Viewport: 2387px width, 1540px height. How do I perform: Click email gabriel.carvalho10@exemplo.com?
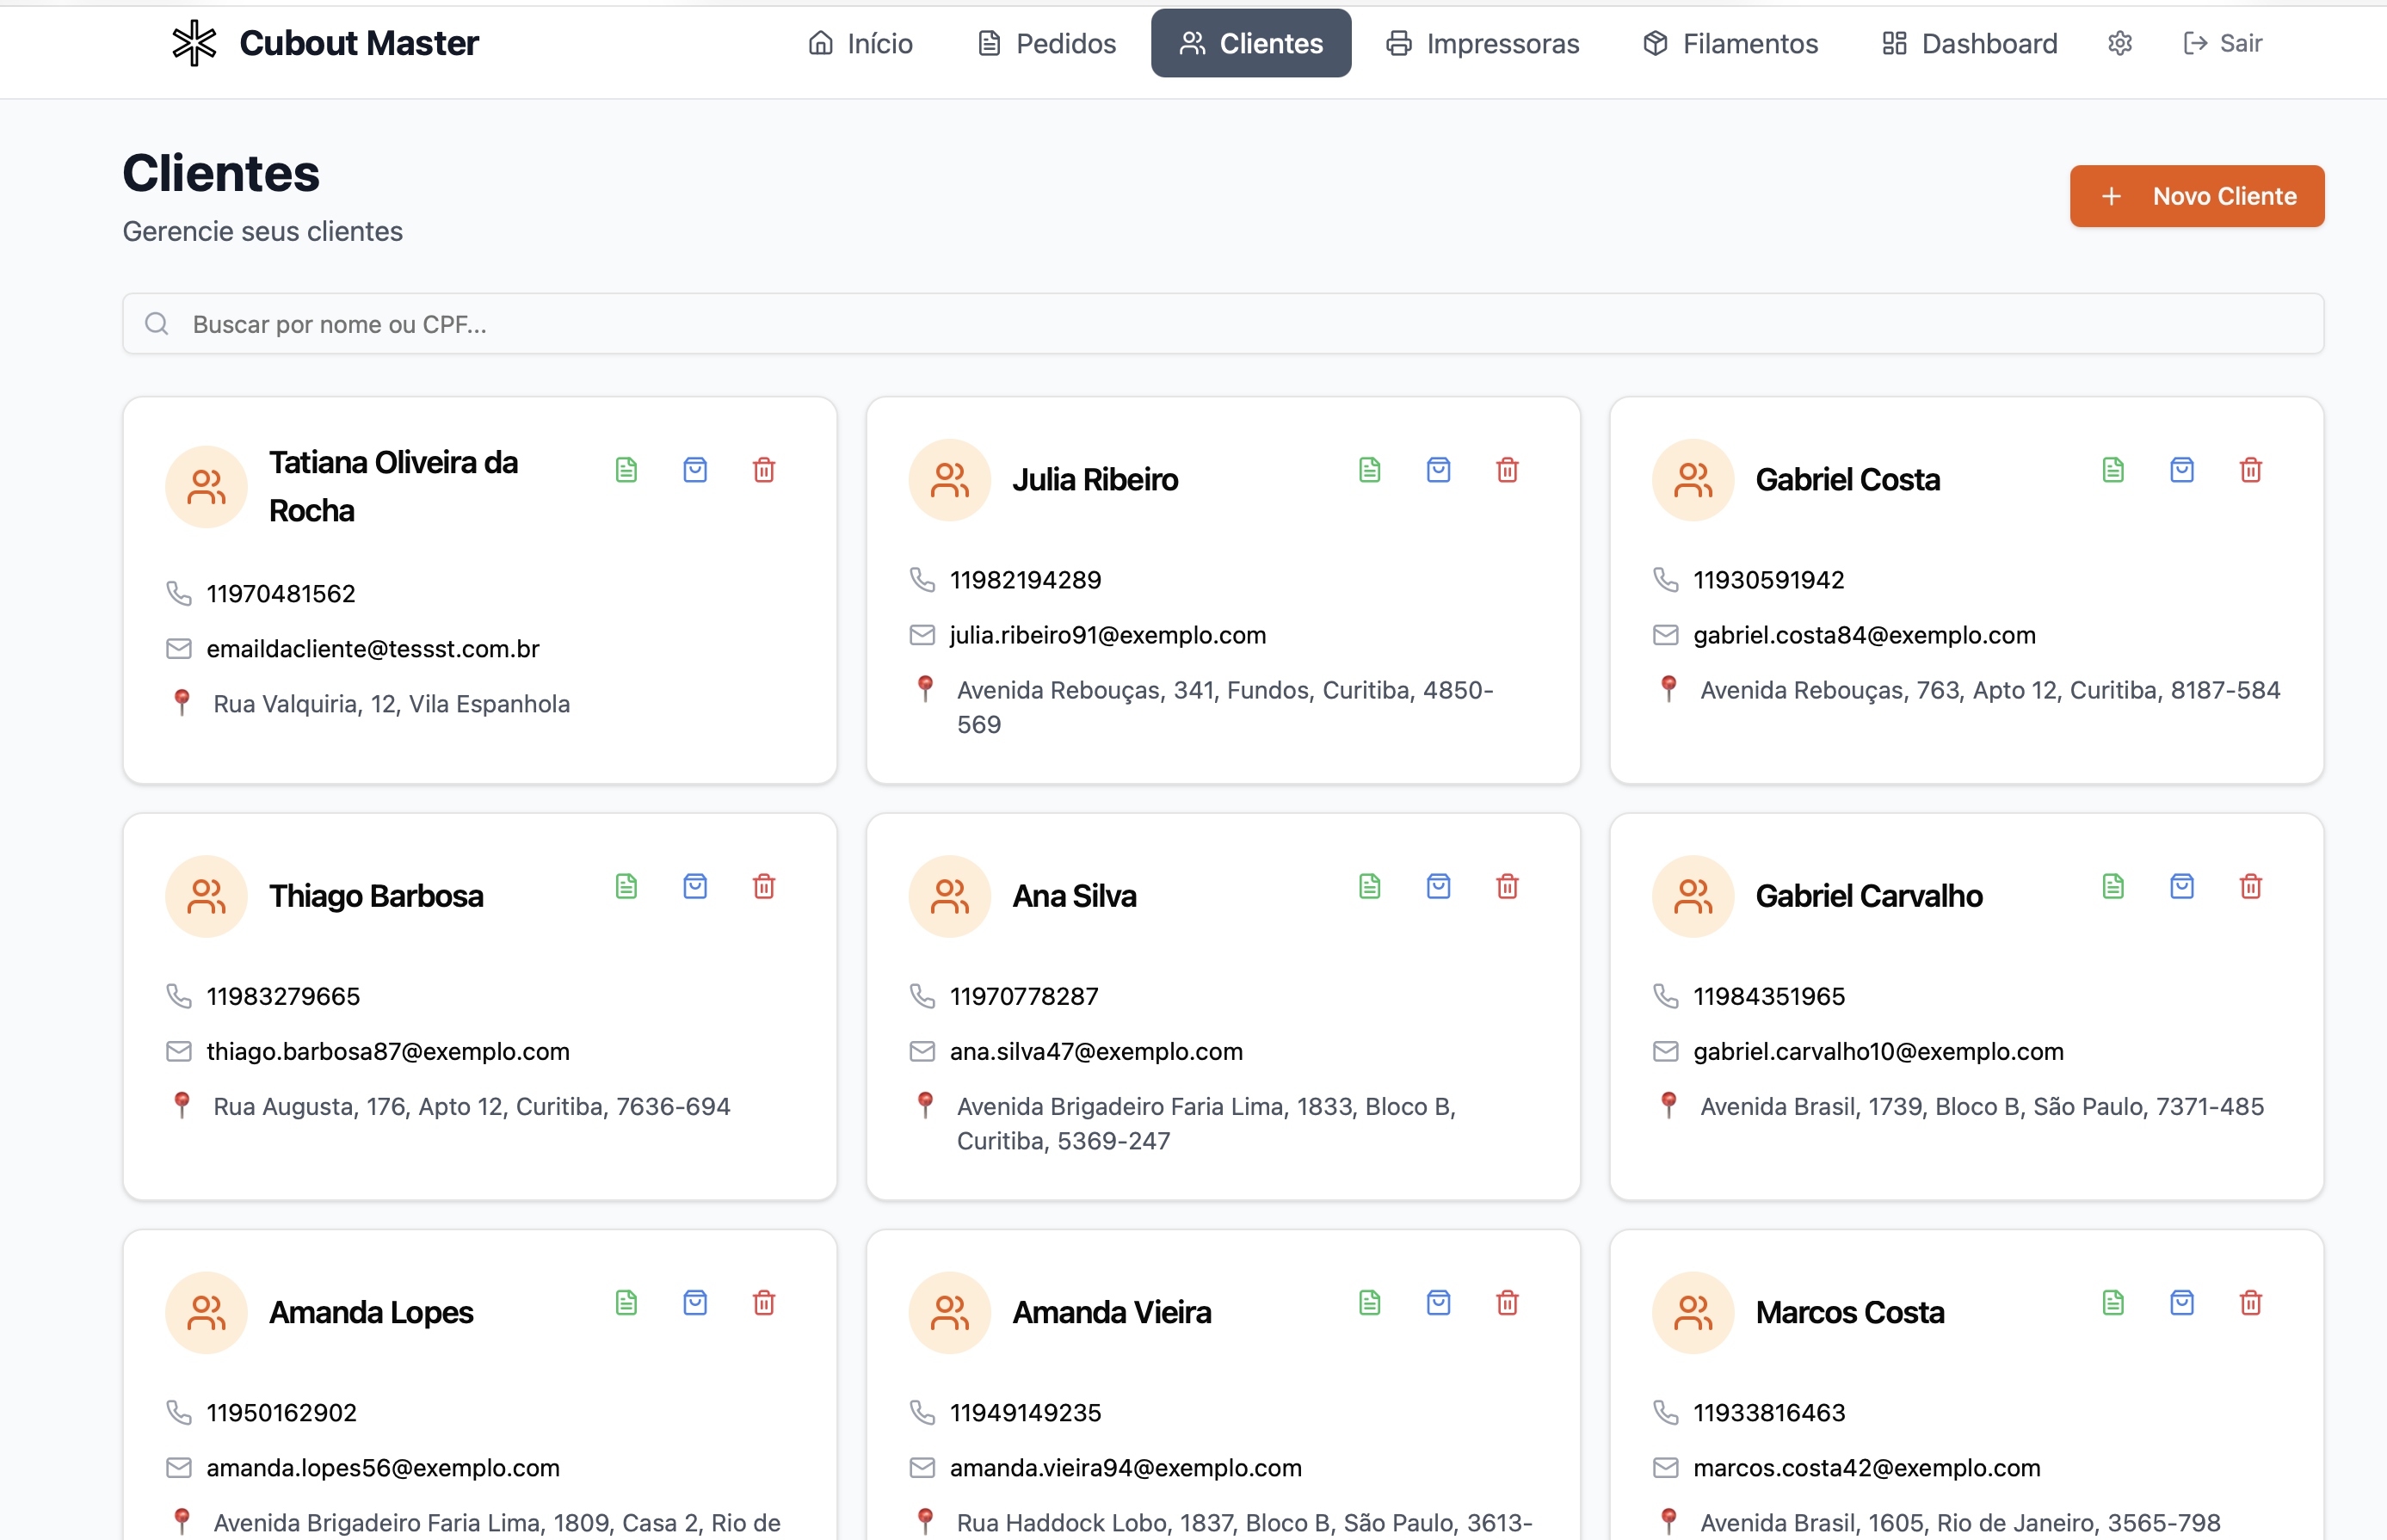click(x=1878, y=1051)
